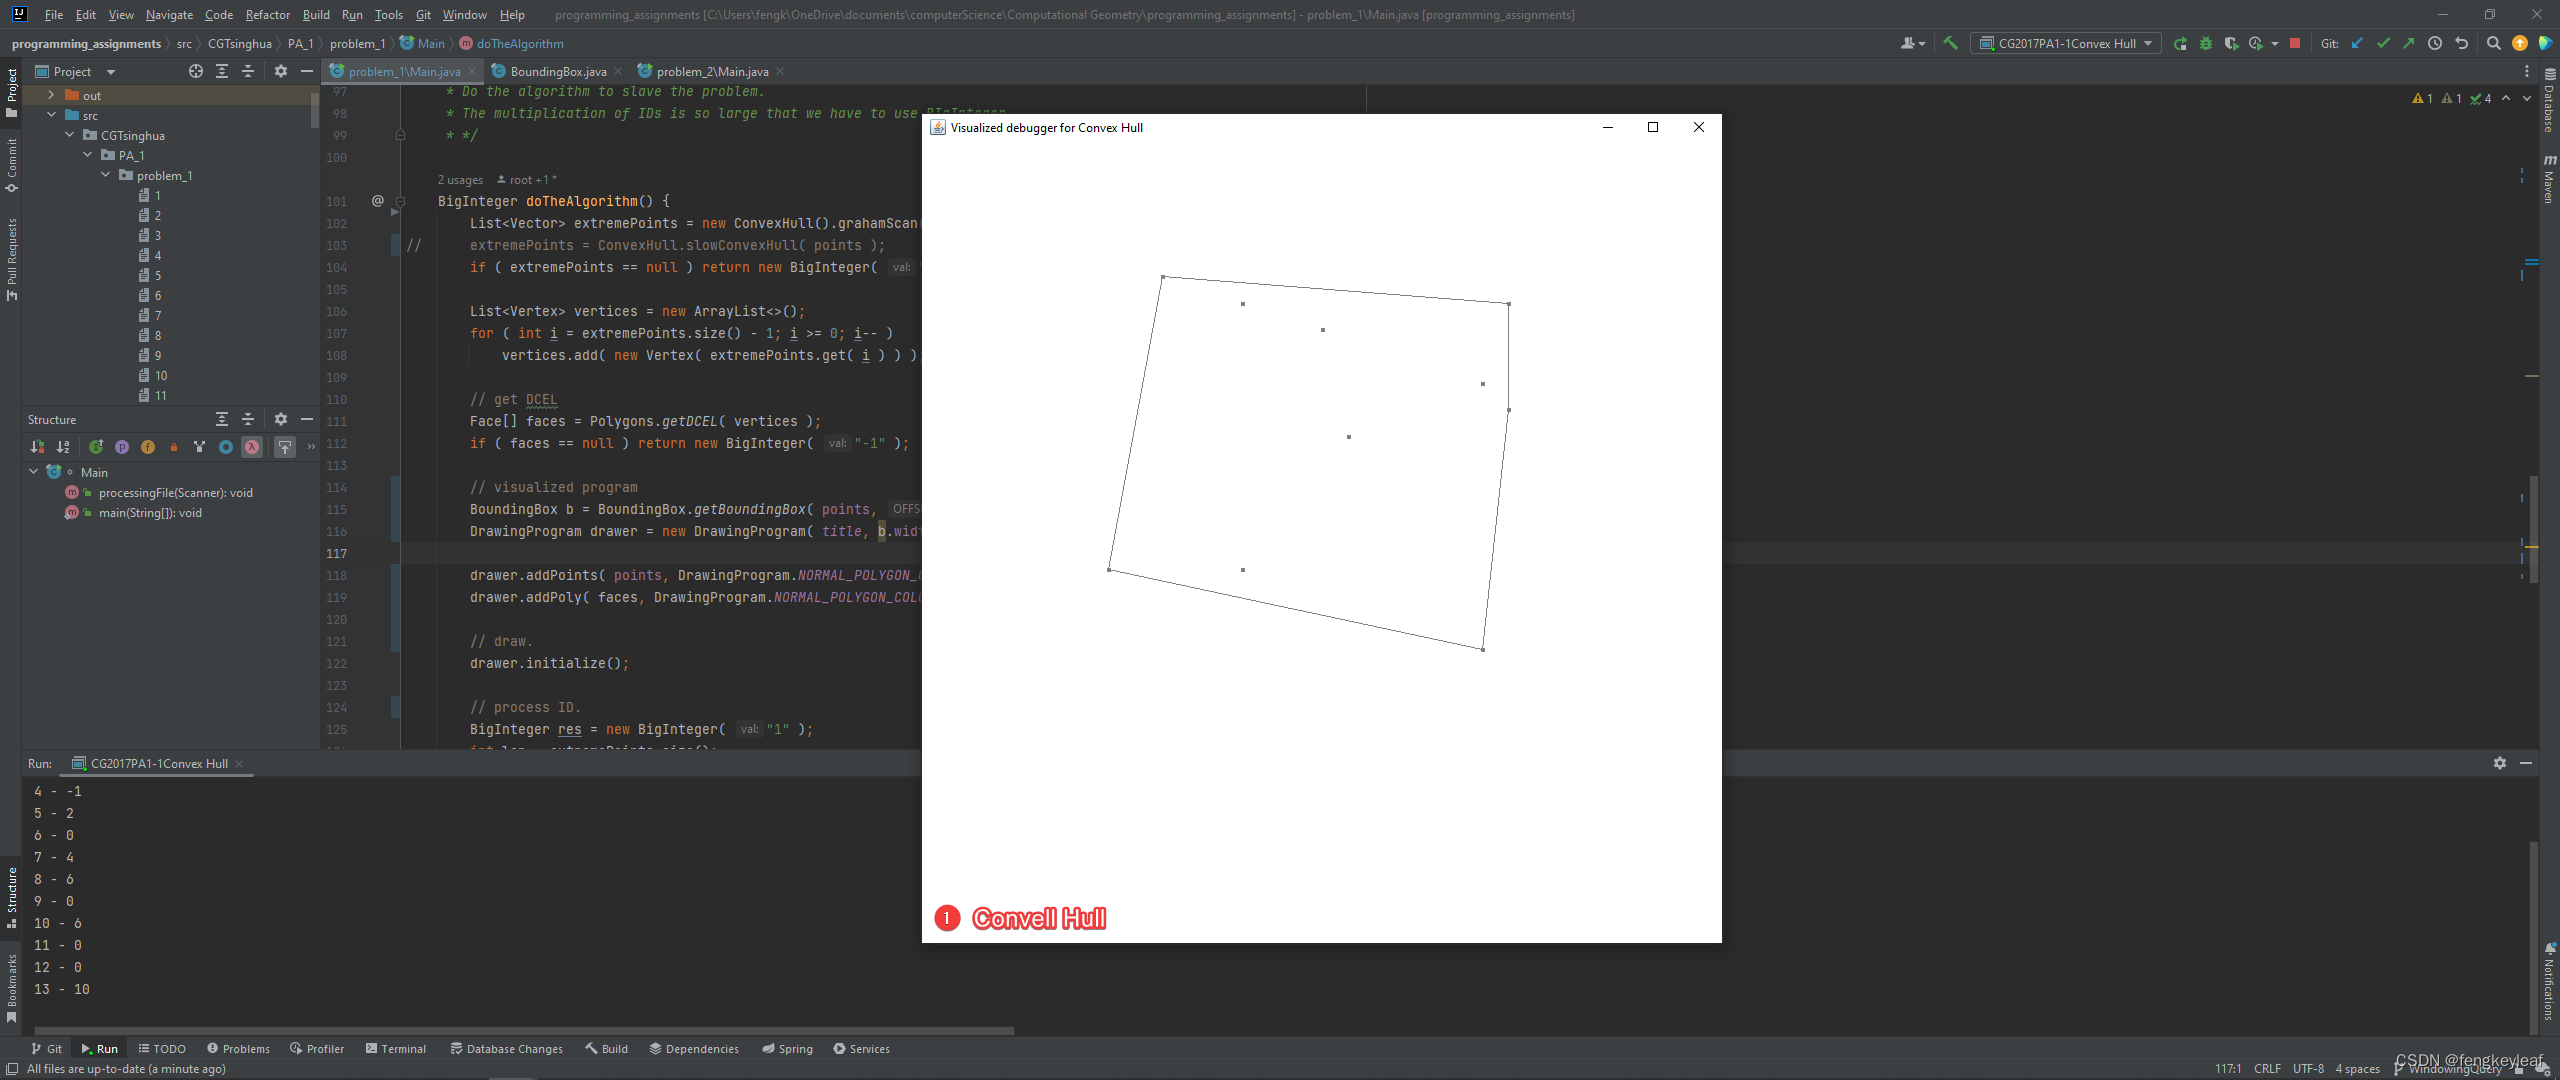Toggle Show Lambdas pink filter
This screenshot has height=1080, width=2560.
point(252,447)
